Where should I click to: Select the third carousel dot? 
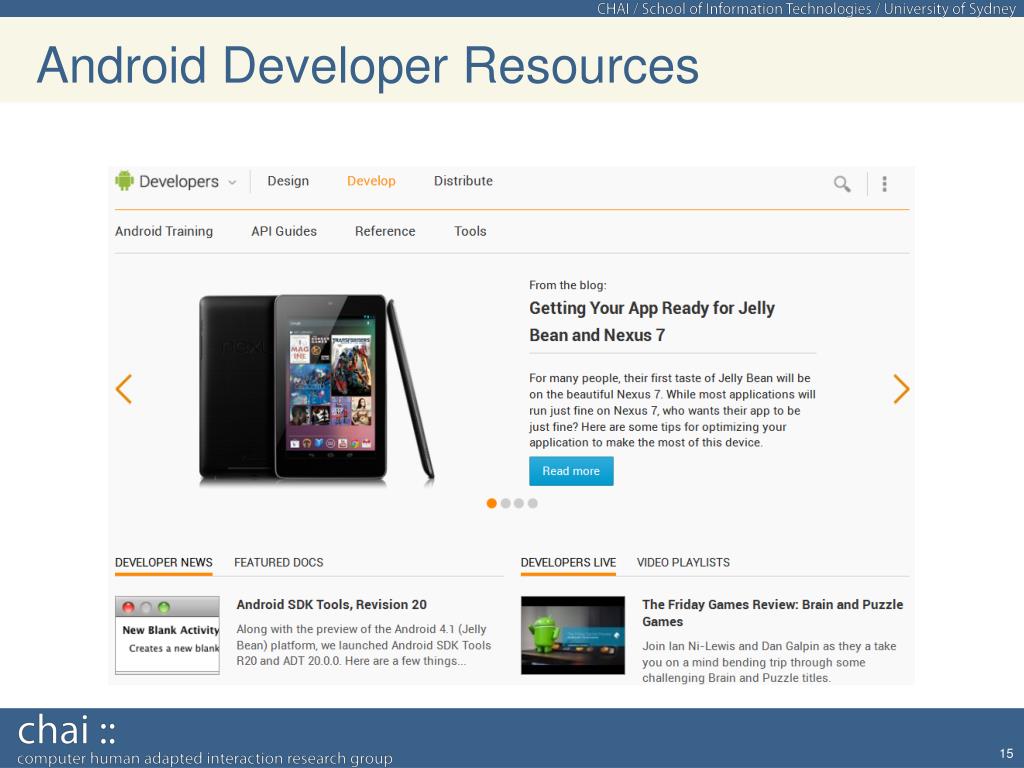[x=519, y=503]
